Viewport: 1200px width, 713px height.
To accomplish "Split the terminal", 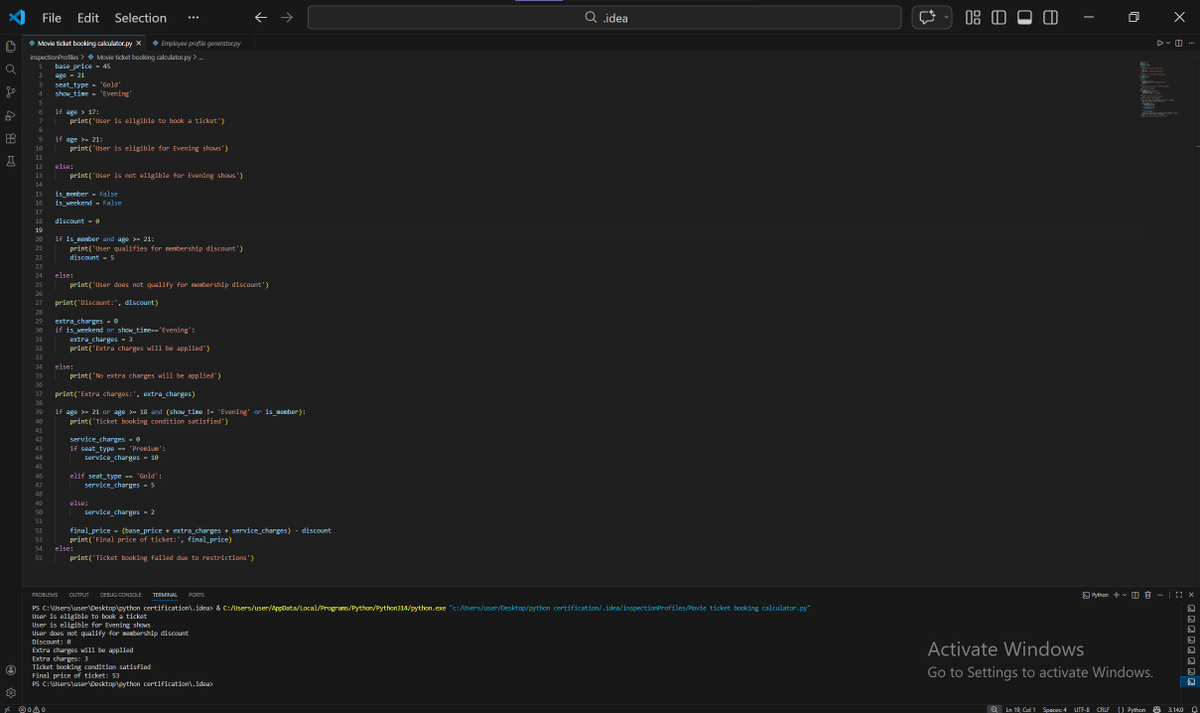I will [1135, 595].
